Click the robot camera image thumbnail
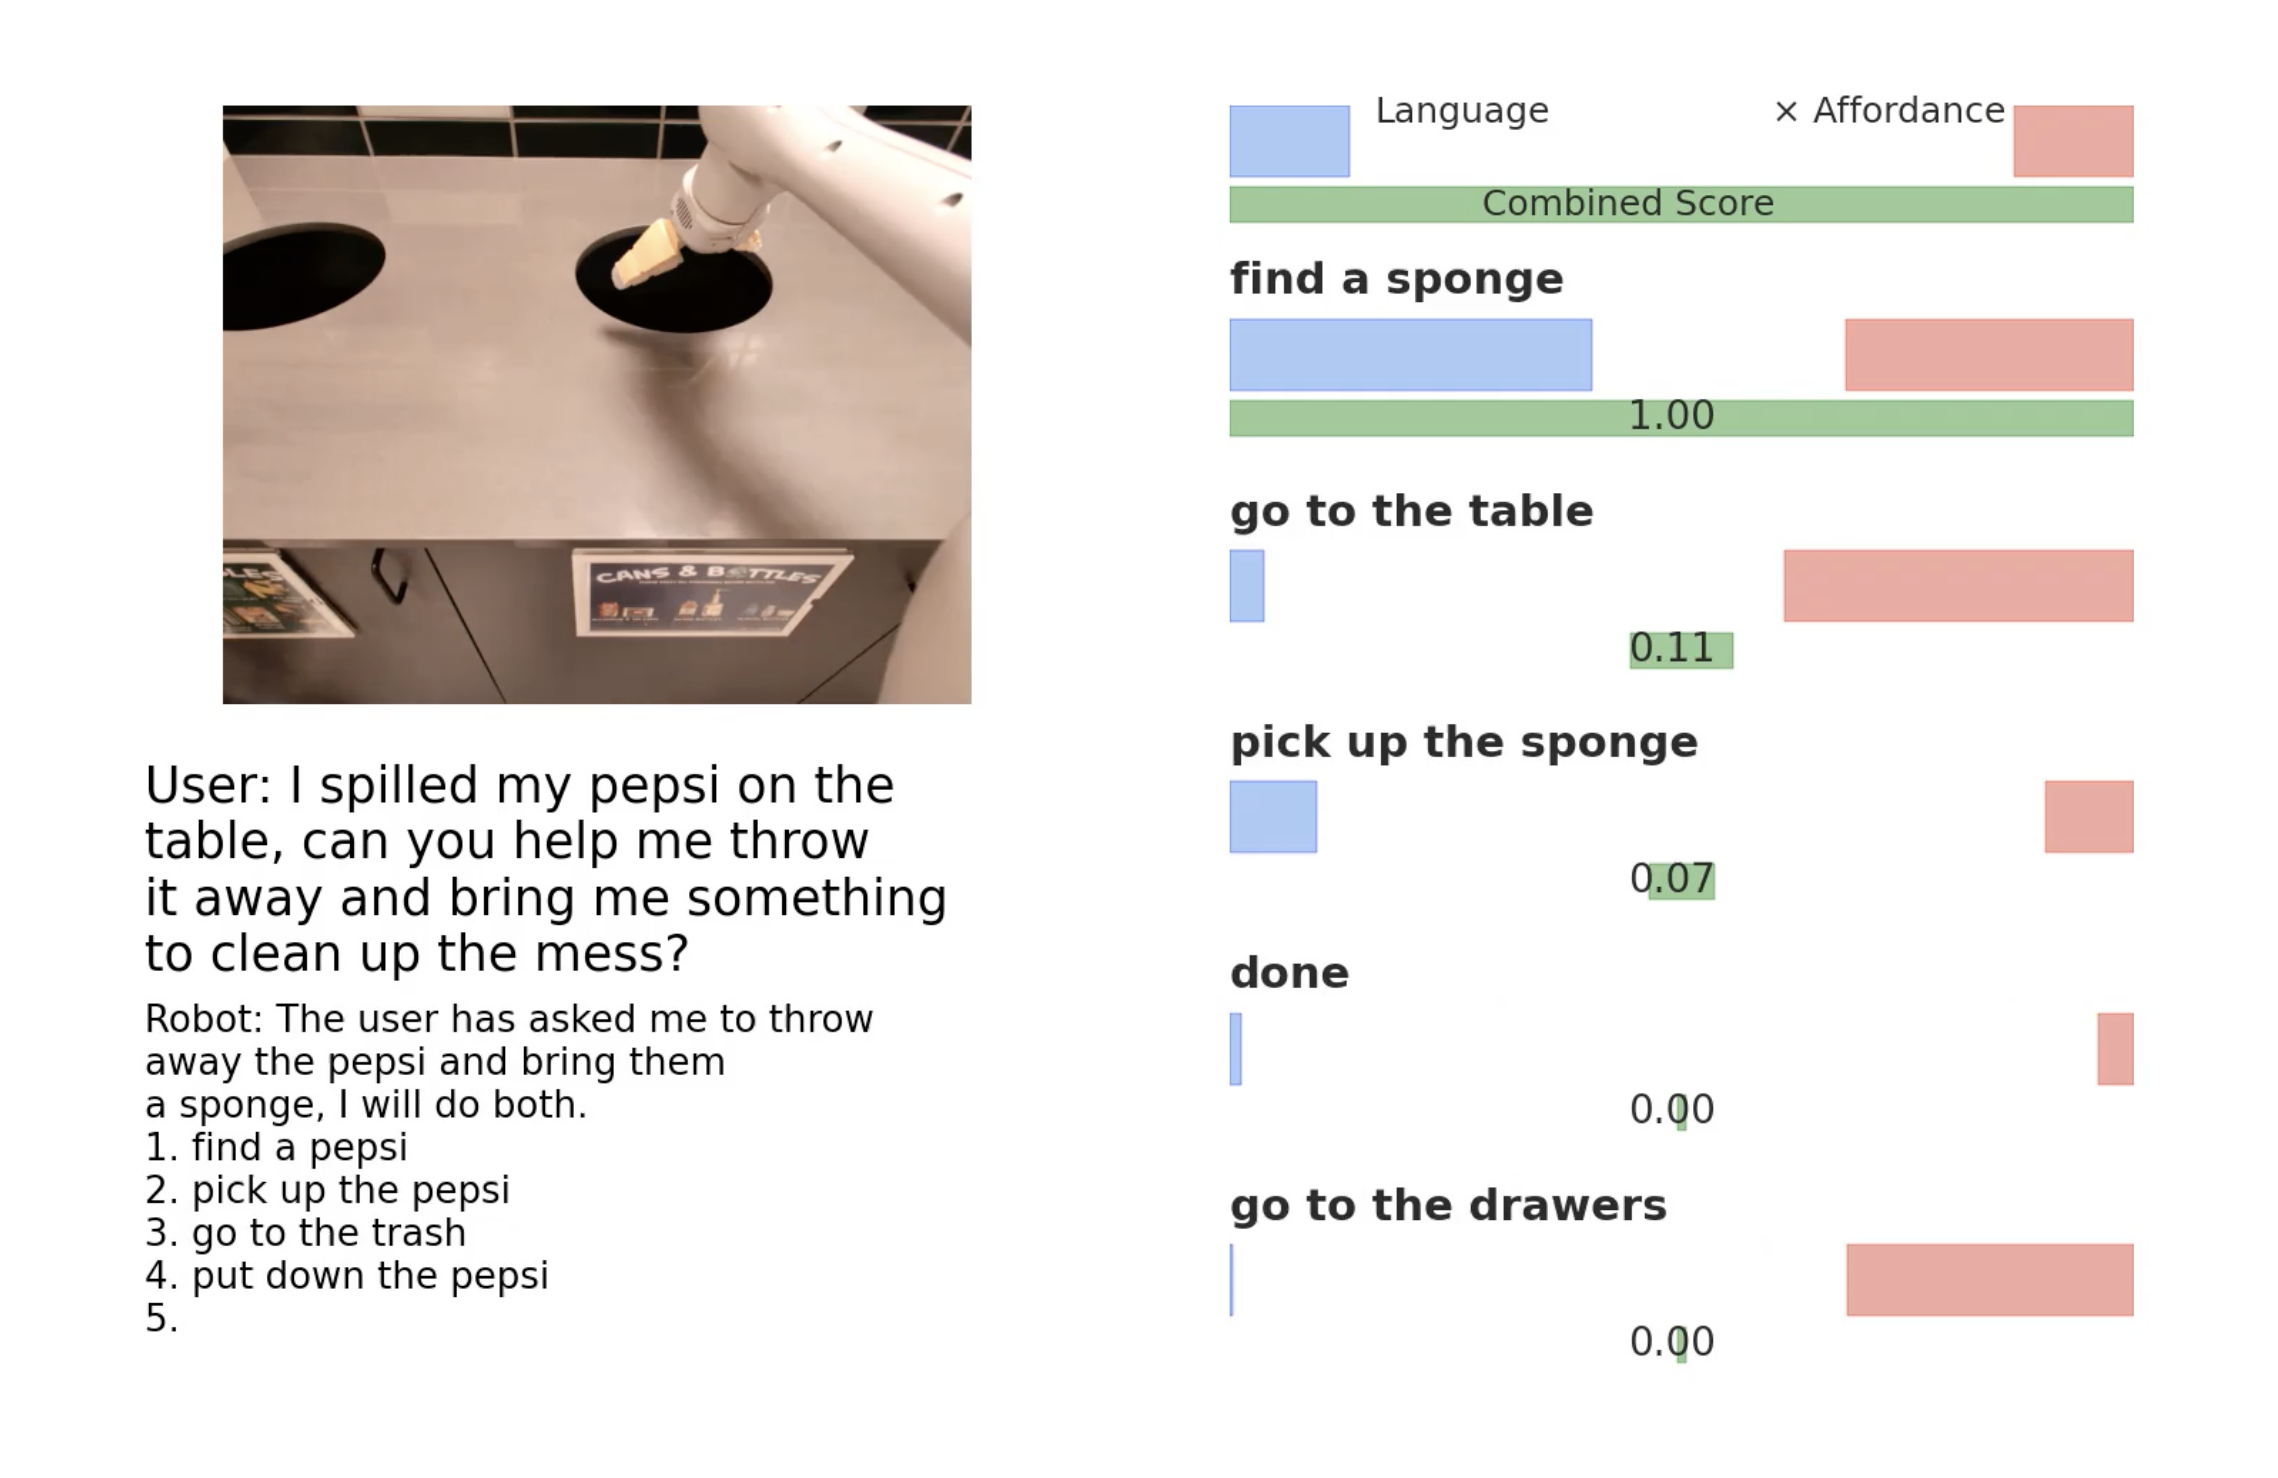The width and height of the screenshot is (2278, 1478). click(596, 404)
